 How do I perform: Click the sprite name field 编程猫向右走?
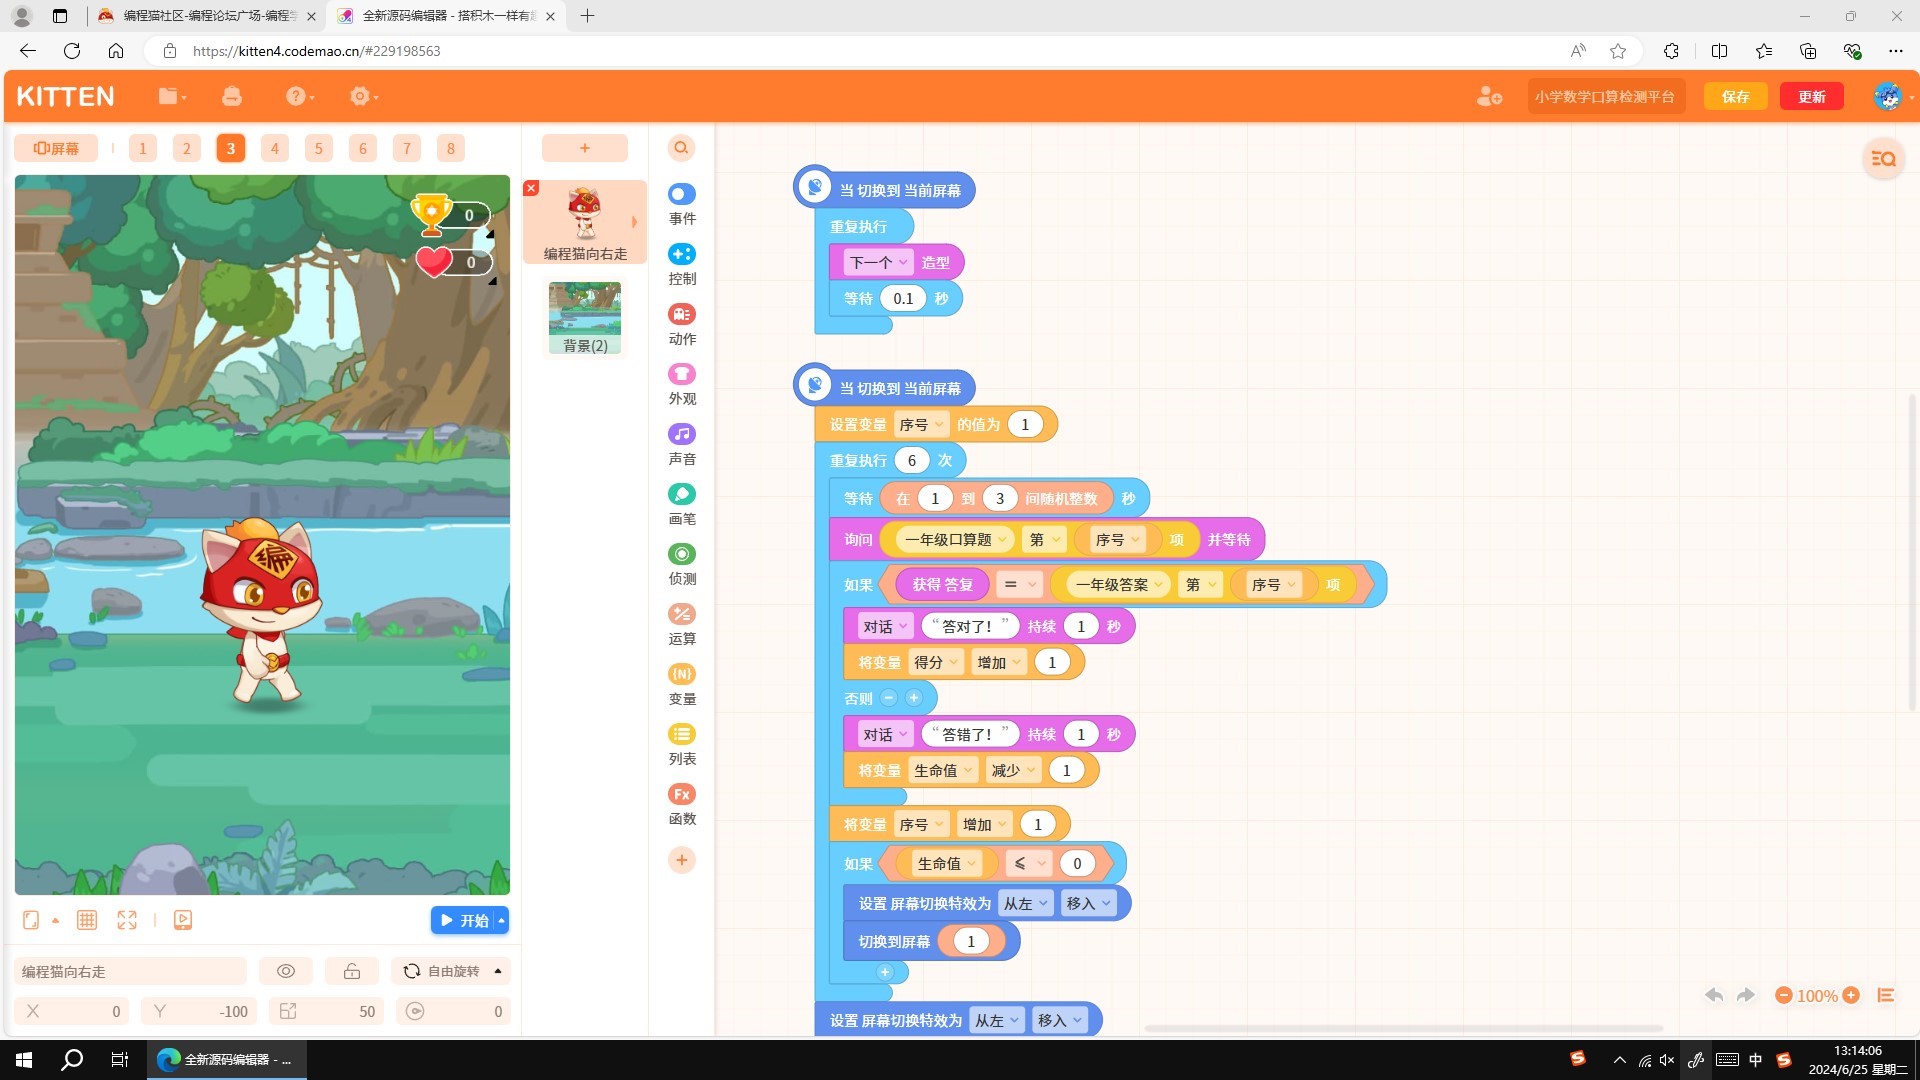point(130,971)
